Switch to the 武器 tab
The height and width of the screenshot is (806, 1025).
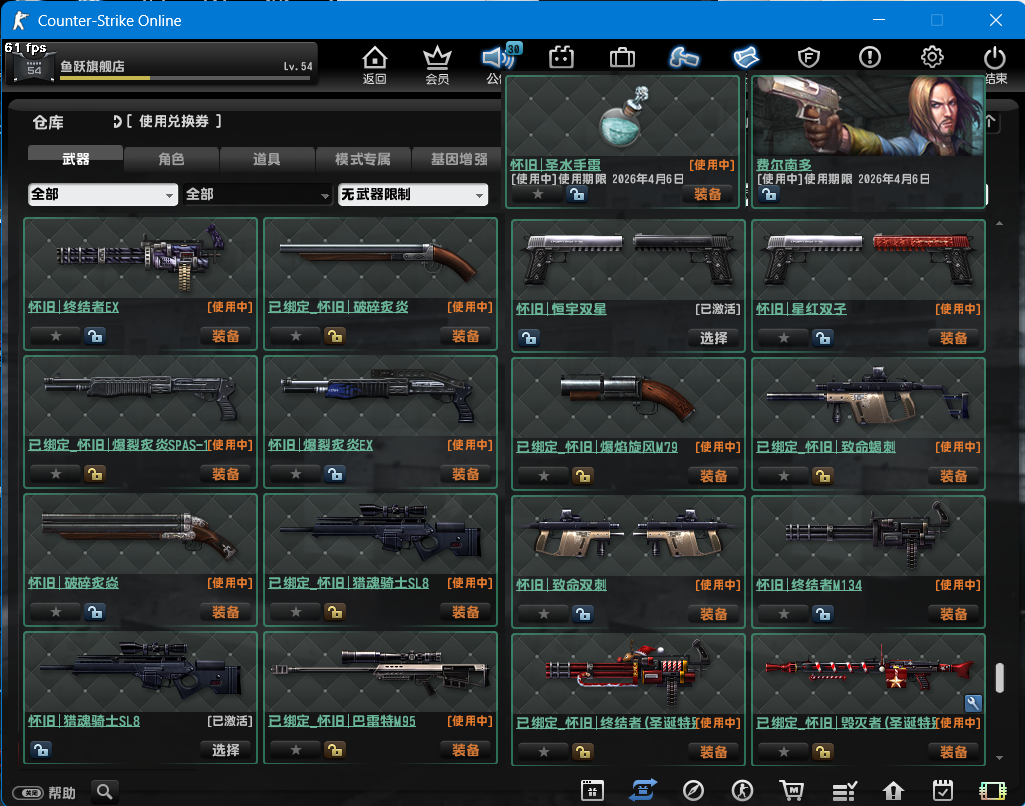(x=75, y=159)
